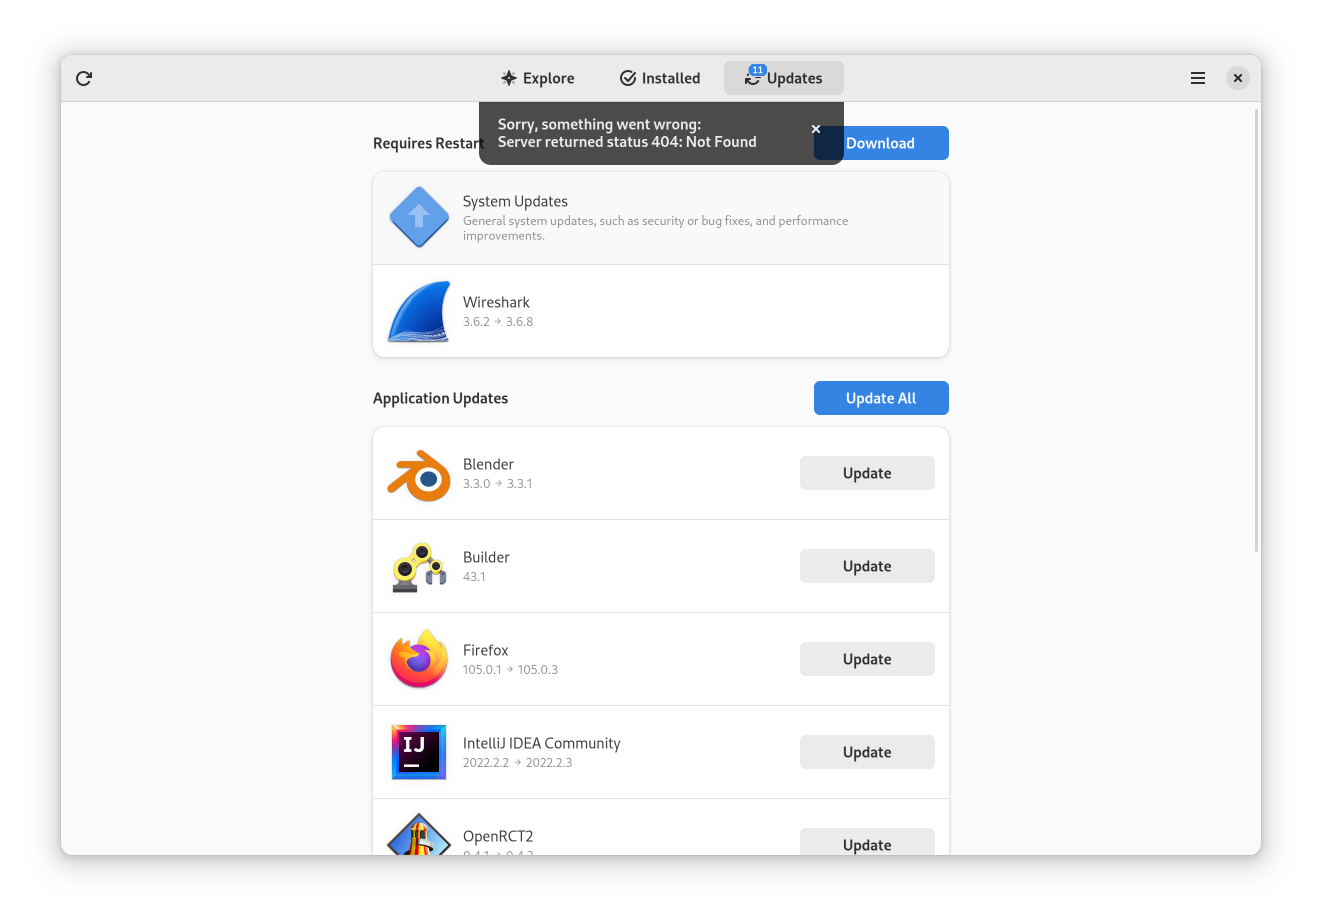Open the Wireshark update details row
Viewport: 1322px width, 922px height.
coord(661,311)
